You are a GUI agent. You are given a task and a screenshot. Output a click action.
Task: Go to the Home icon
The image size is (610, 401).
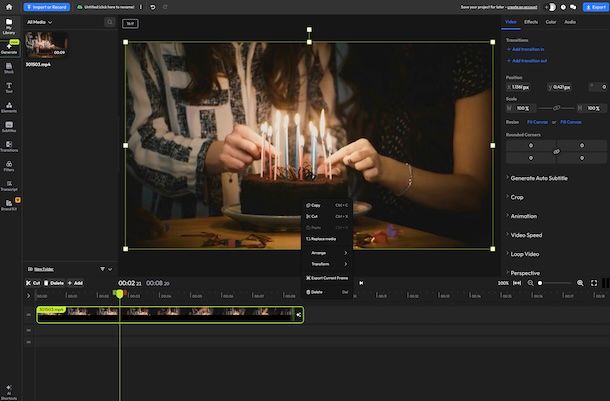9,7
